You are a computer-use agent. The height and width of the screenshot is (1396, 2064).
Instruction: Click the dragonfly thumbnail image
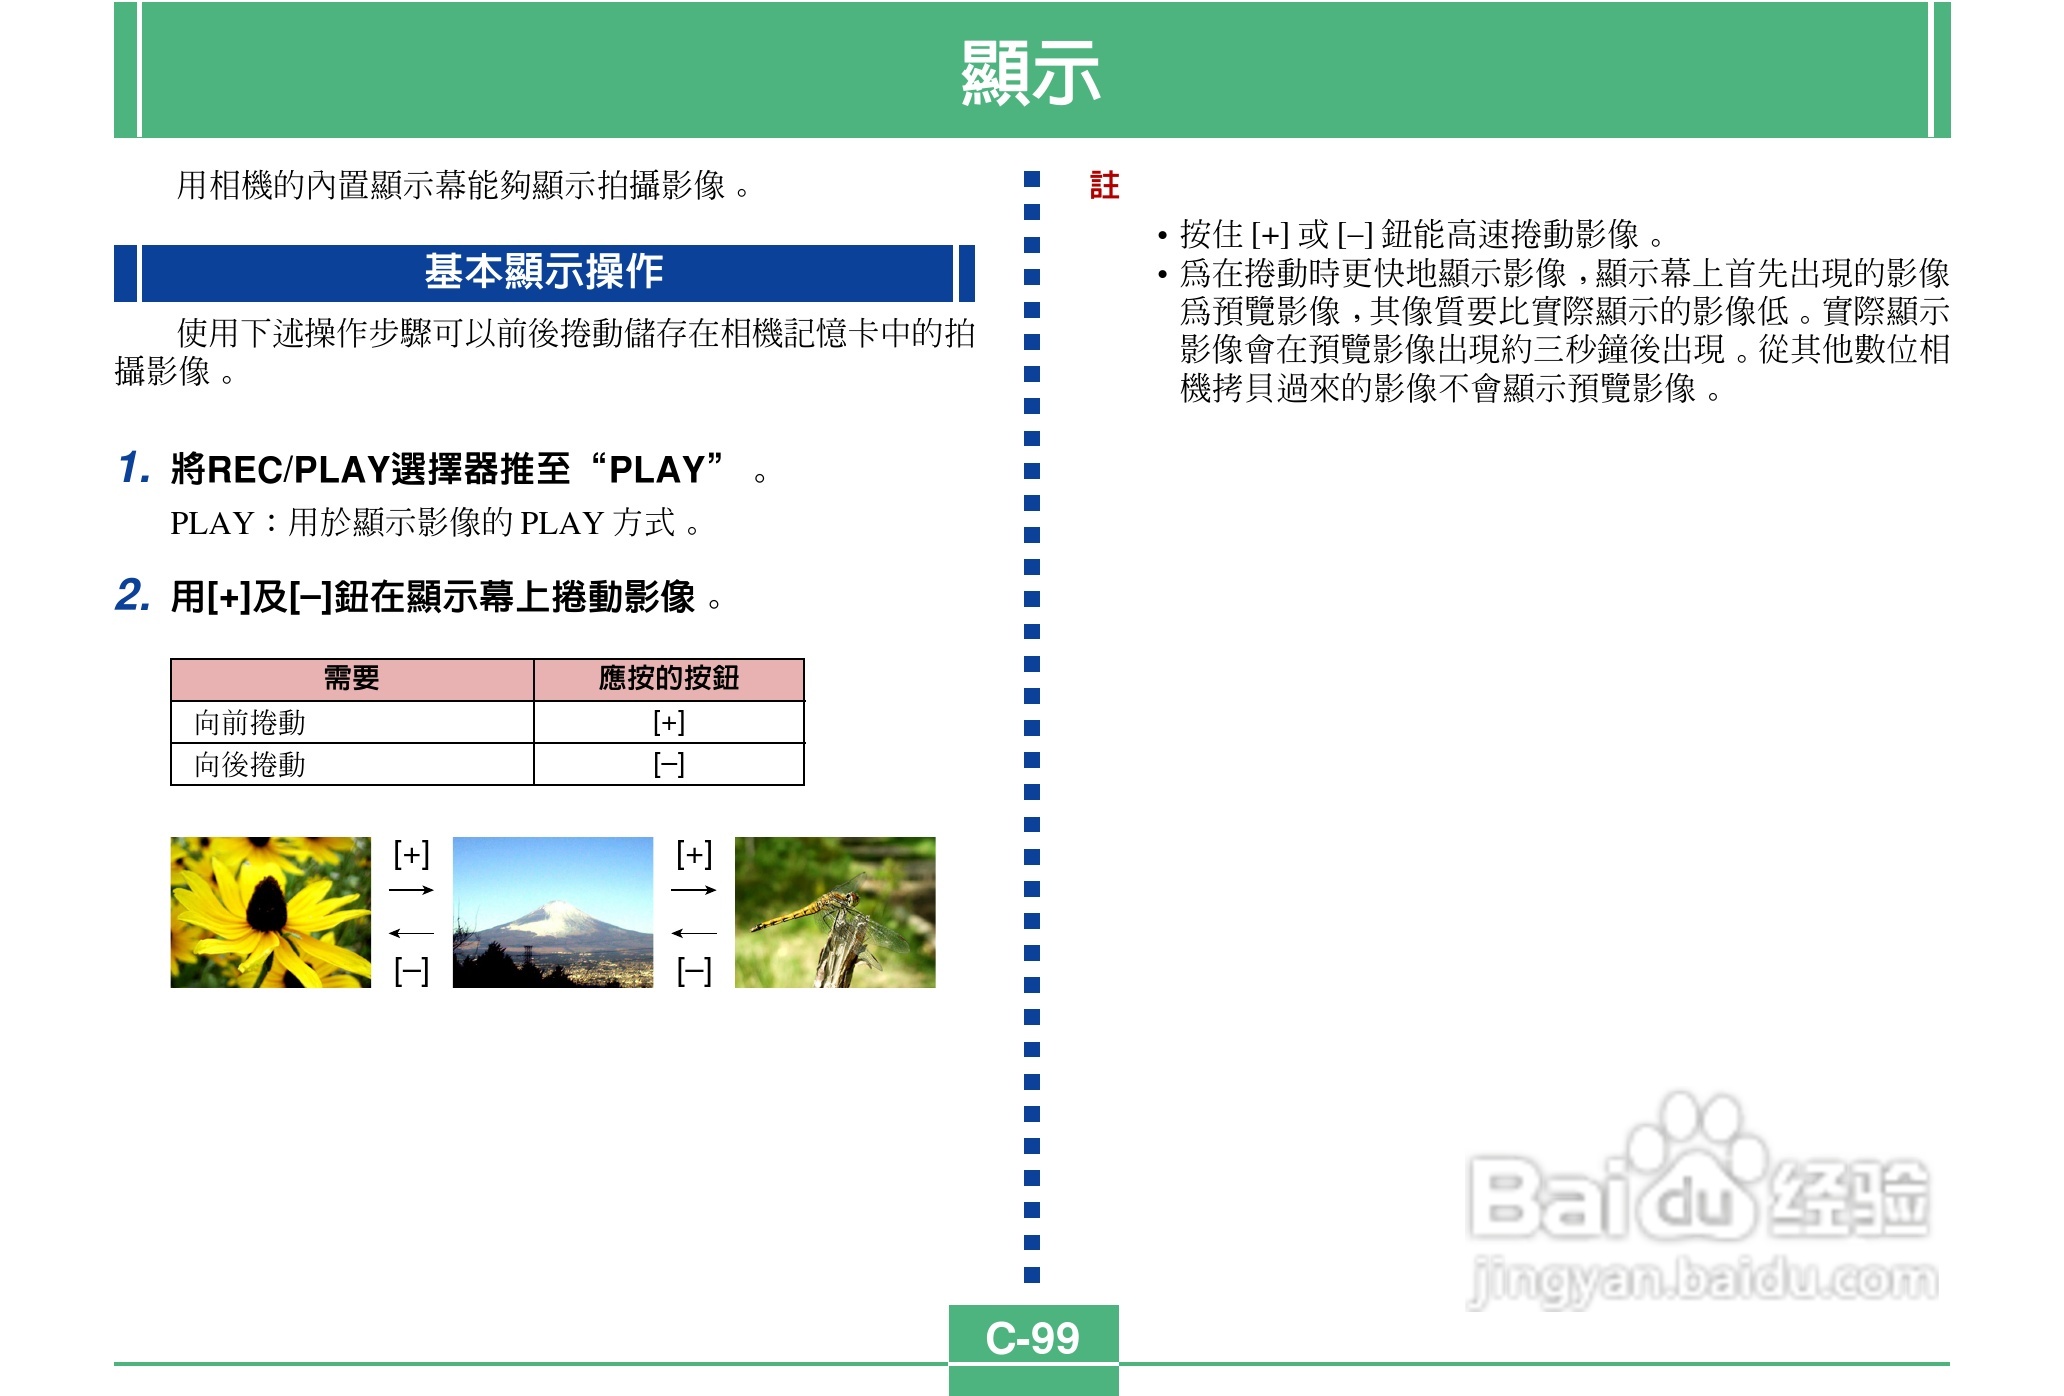click(835, 912)
